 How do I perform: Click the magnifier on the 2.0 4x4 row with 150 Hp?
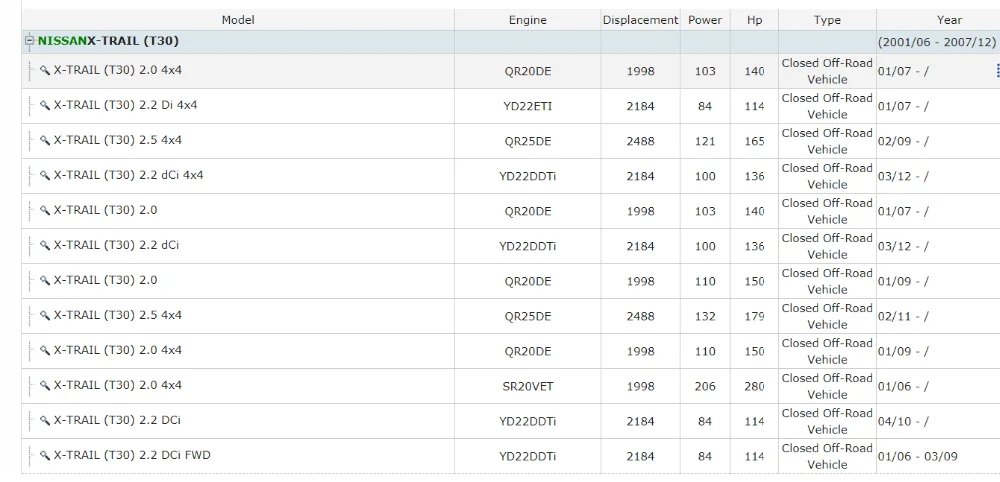click(x=45, y=351)
